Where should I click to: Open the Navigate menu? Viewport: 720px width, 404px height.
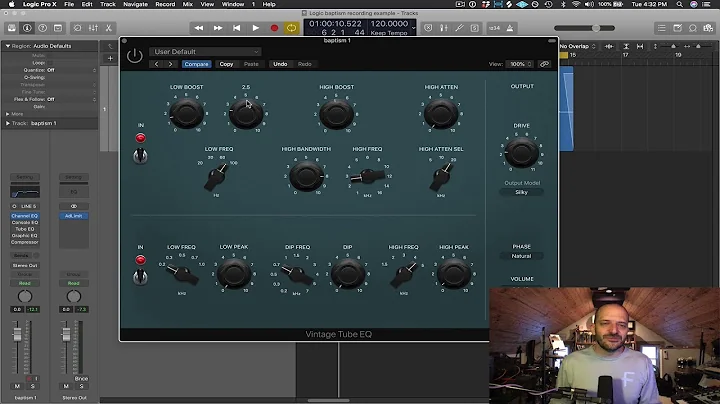[135, 4]
